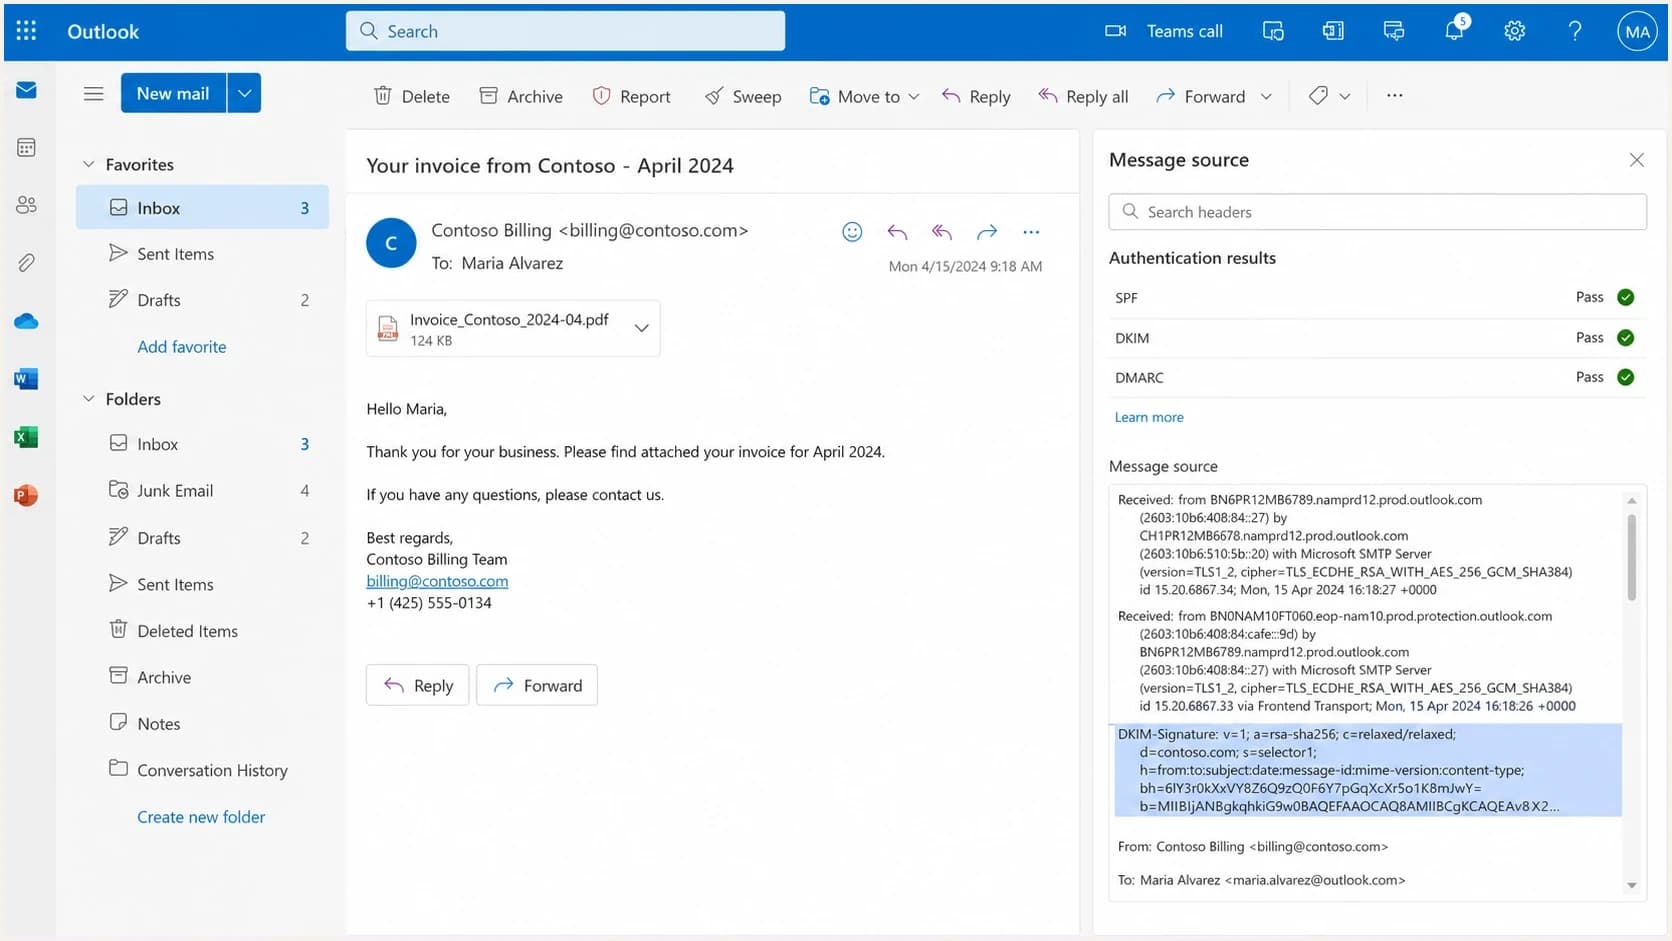Select the highlighted DKIM-Signature header block
The width and height of the screenshot is (1672, 941).
click(x=1367, y=770)
